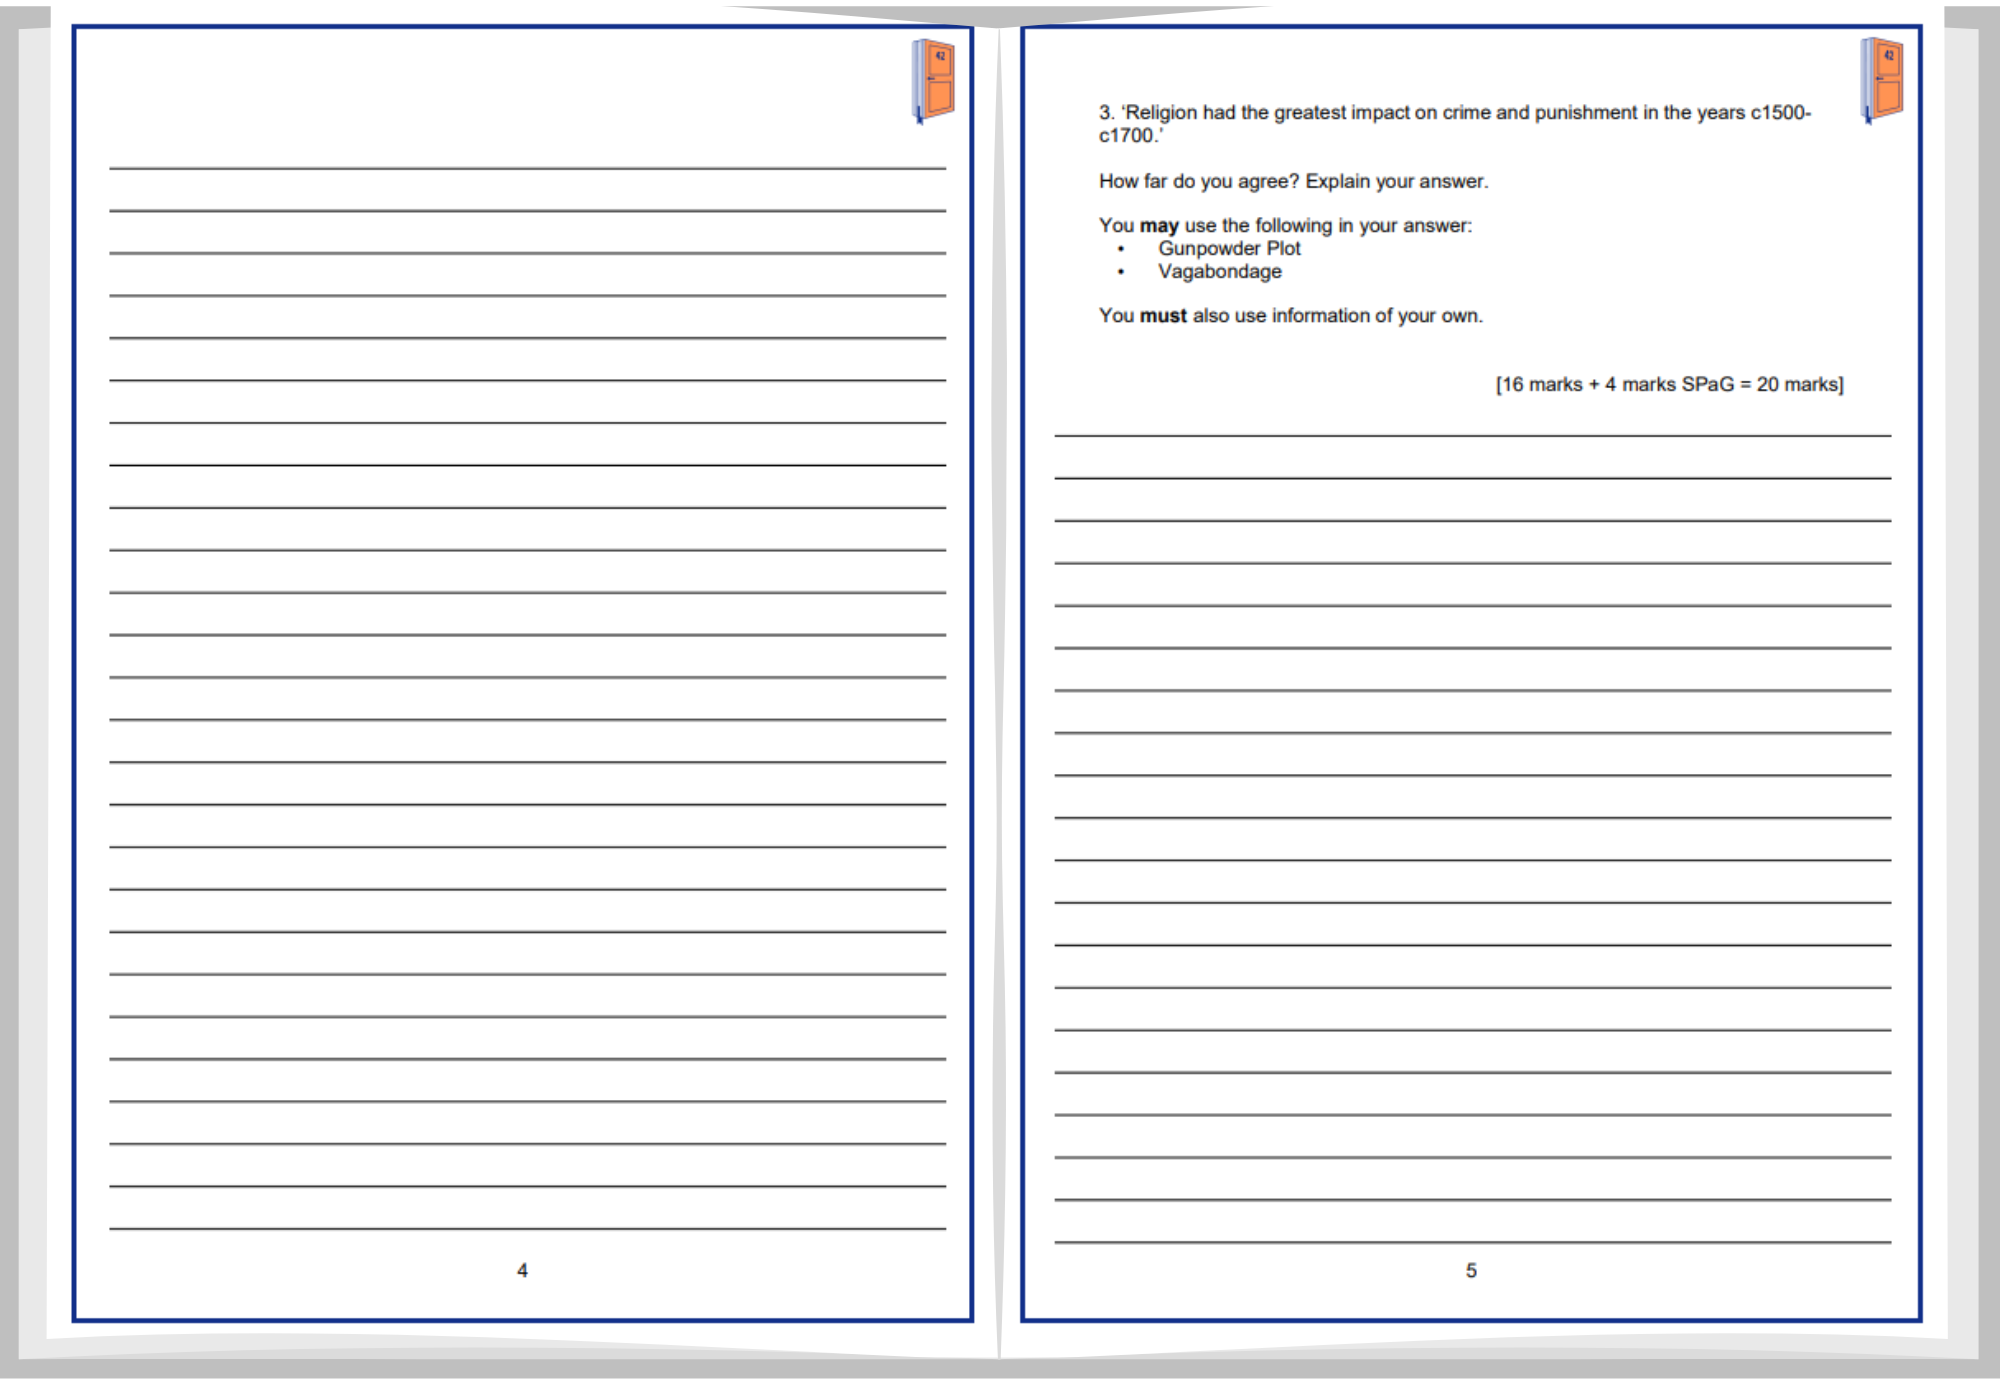Click the left page edge to flip back
Image resolution: width=2000 pixels, height=1380 pixels.
tap(32, 690)
